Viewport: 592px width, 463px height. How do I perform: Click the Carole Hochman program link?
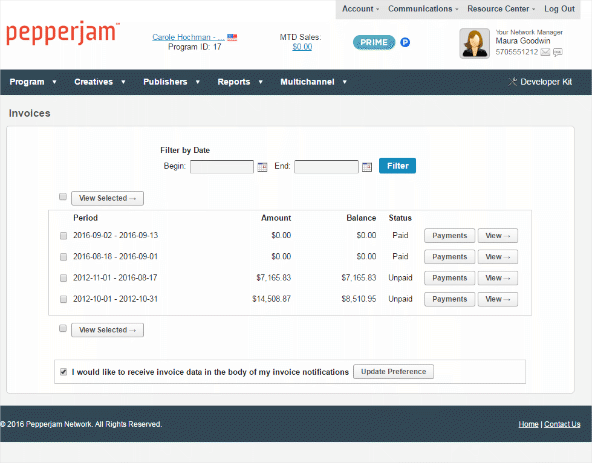click(x=188, y=37)
